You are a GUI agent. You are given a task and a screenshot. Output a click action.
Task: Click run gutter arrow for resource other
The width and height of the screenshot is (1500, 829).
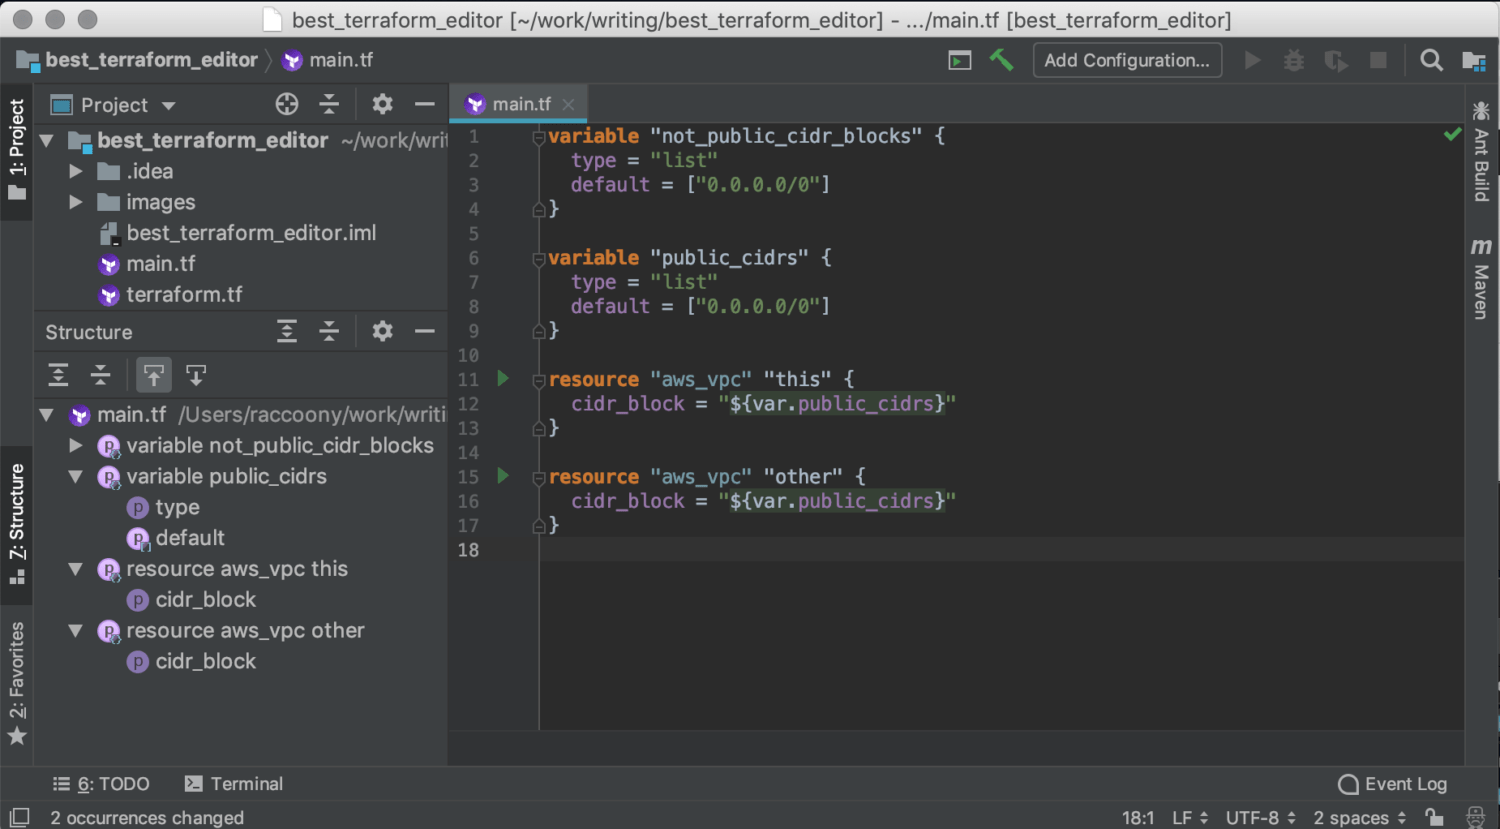[503, 476]
